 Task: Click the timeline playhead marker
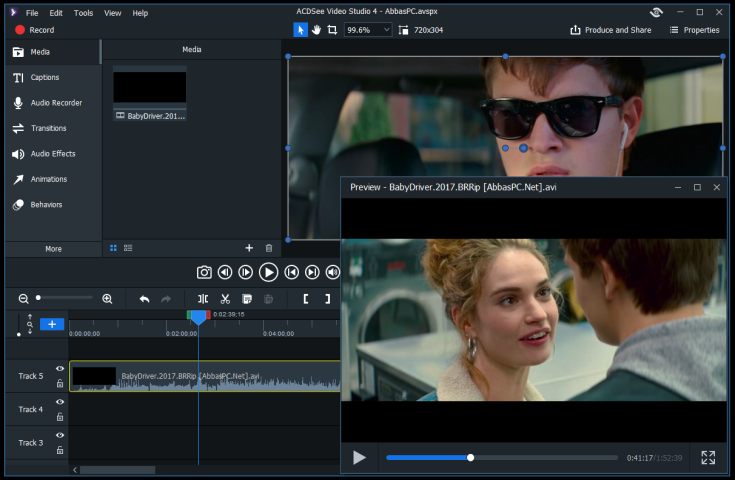click(199, 318)
